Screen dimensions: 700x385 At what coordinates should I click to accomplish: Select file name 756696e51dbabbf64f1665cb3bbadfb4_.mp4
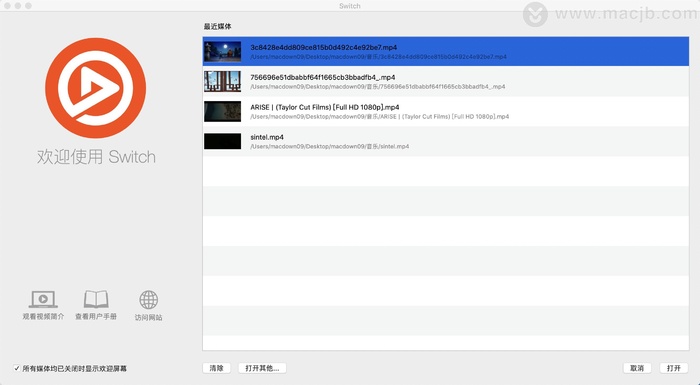[323, 77]
